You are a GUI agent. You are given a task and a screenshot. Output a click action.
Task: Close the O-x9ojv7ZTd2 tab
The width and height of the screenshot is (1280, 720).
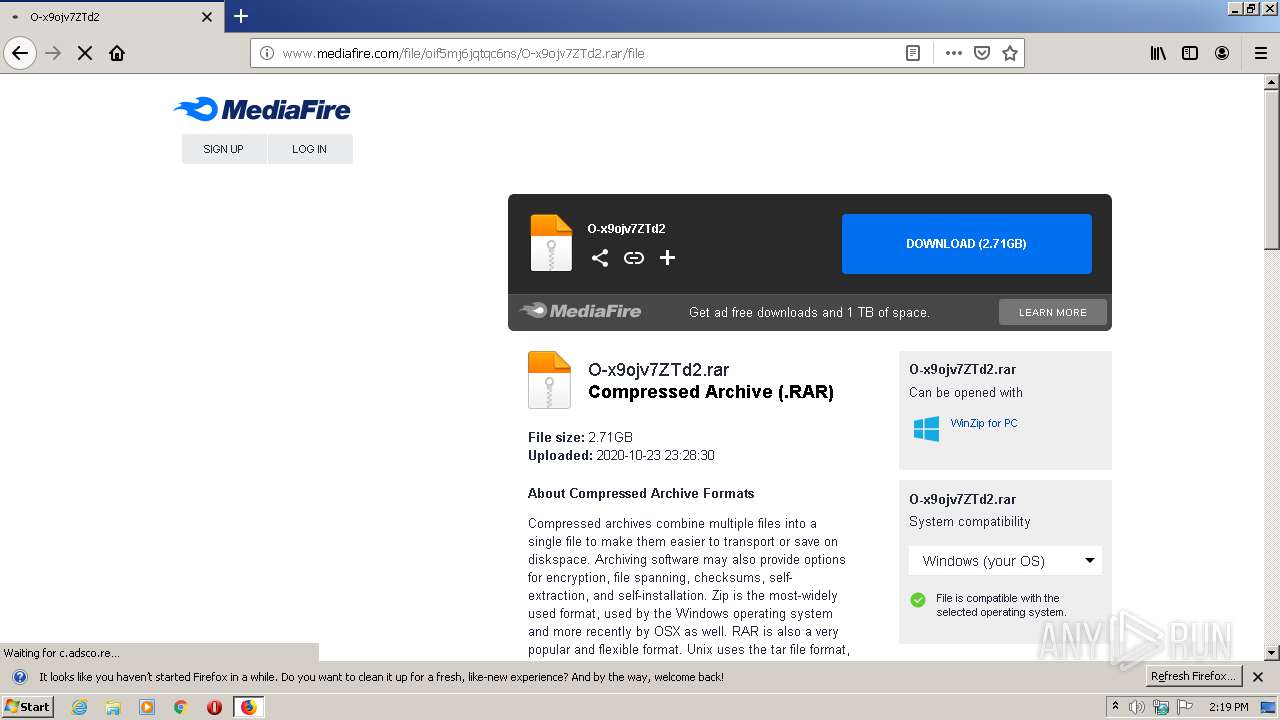207,17
